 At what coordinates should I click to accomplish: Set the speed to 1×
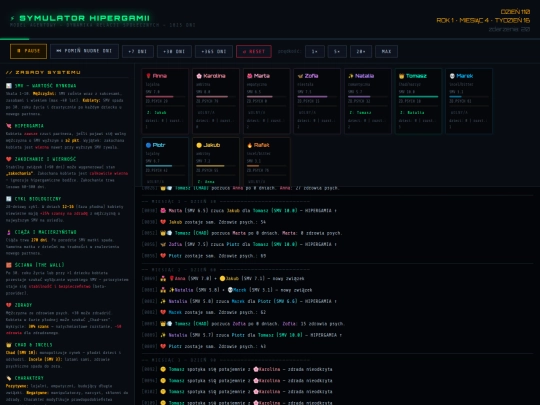click(x=315, y=52)
